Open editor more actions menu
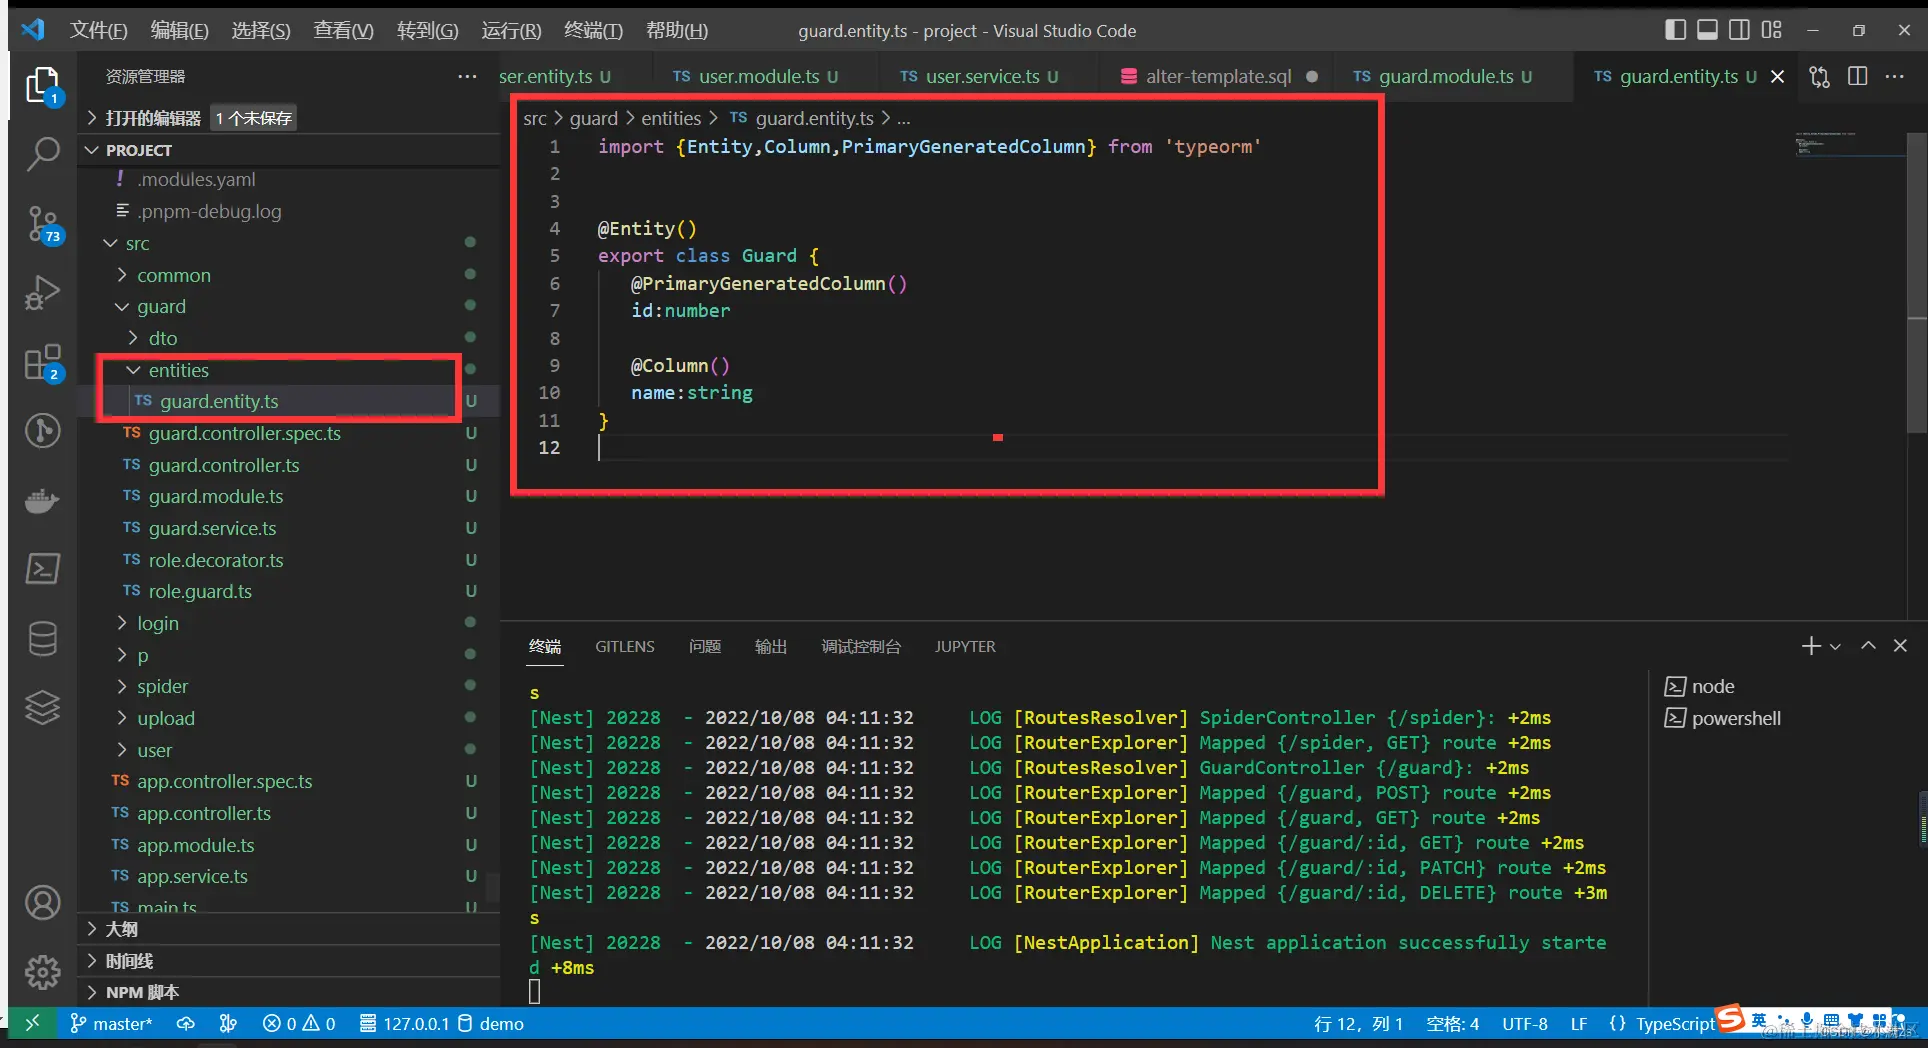1928x1048 pixels. tap(1895, 77)
